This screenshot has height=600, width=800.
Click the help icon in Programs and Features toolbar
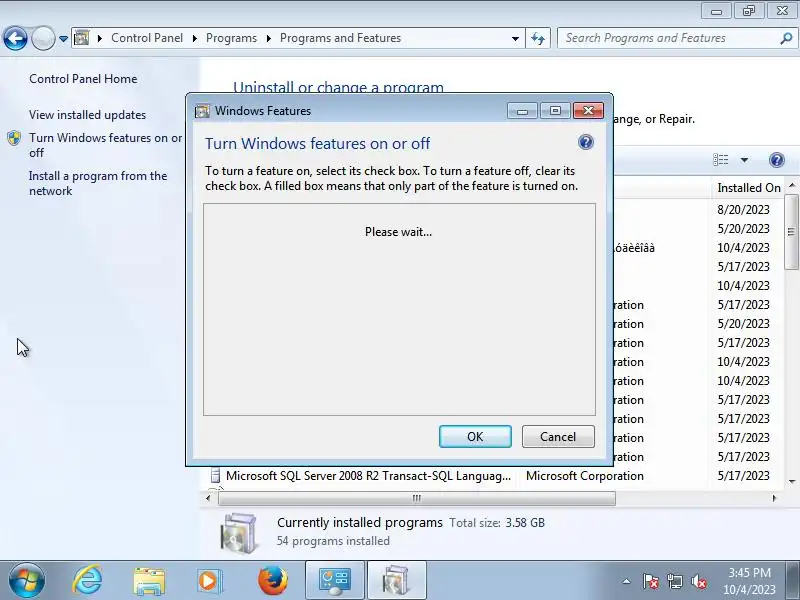click(777, 160)
